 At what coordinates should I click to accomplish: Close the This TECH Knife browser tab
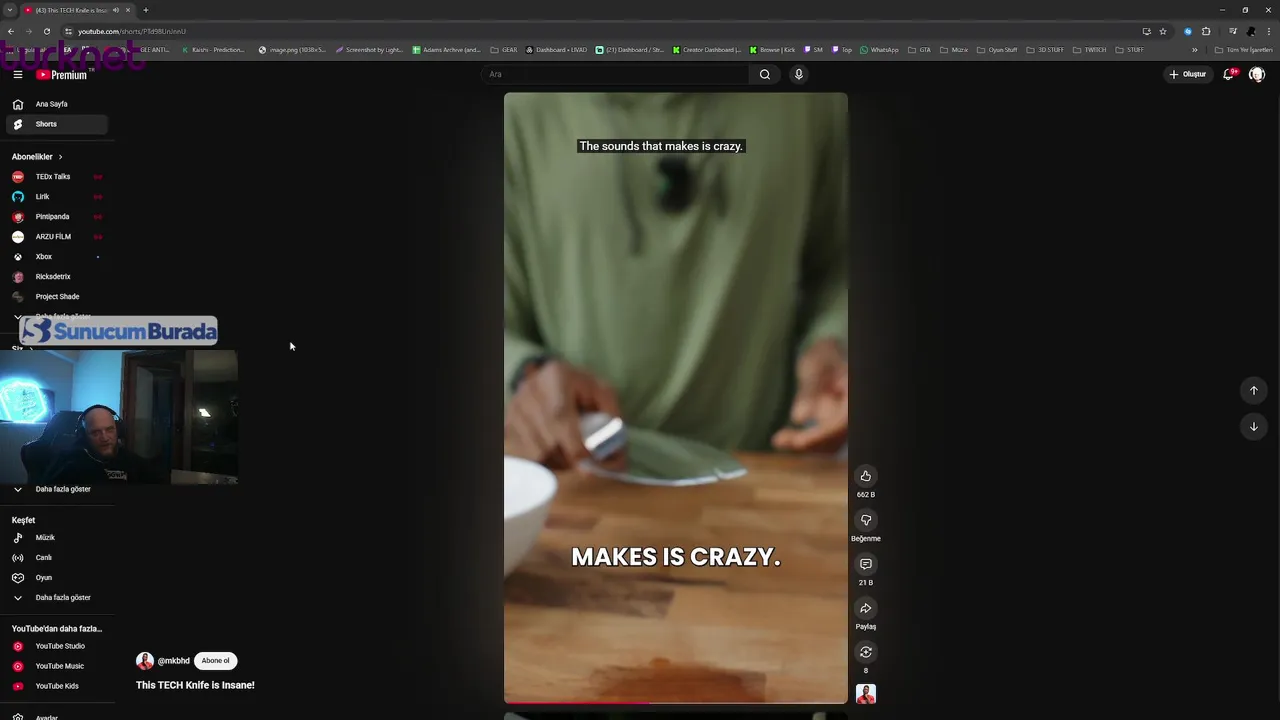pyautogui.click(x=128, y=10)
